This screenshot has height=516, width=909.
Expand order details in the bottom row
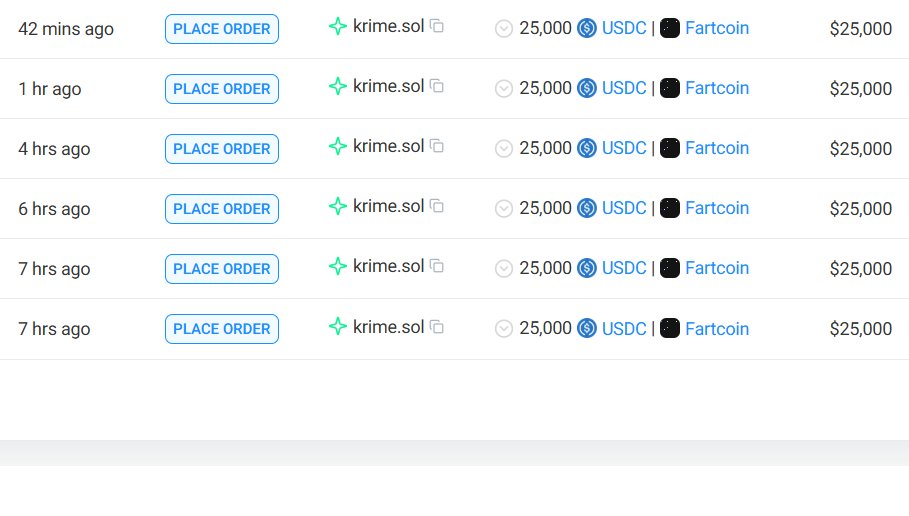[x=504, y=329]
